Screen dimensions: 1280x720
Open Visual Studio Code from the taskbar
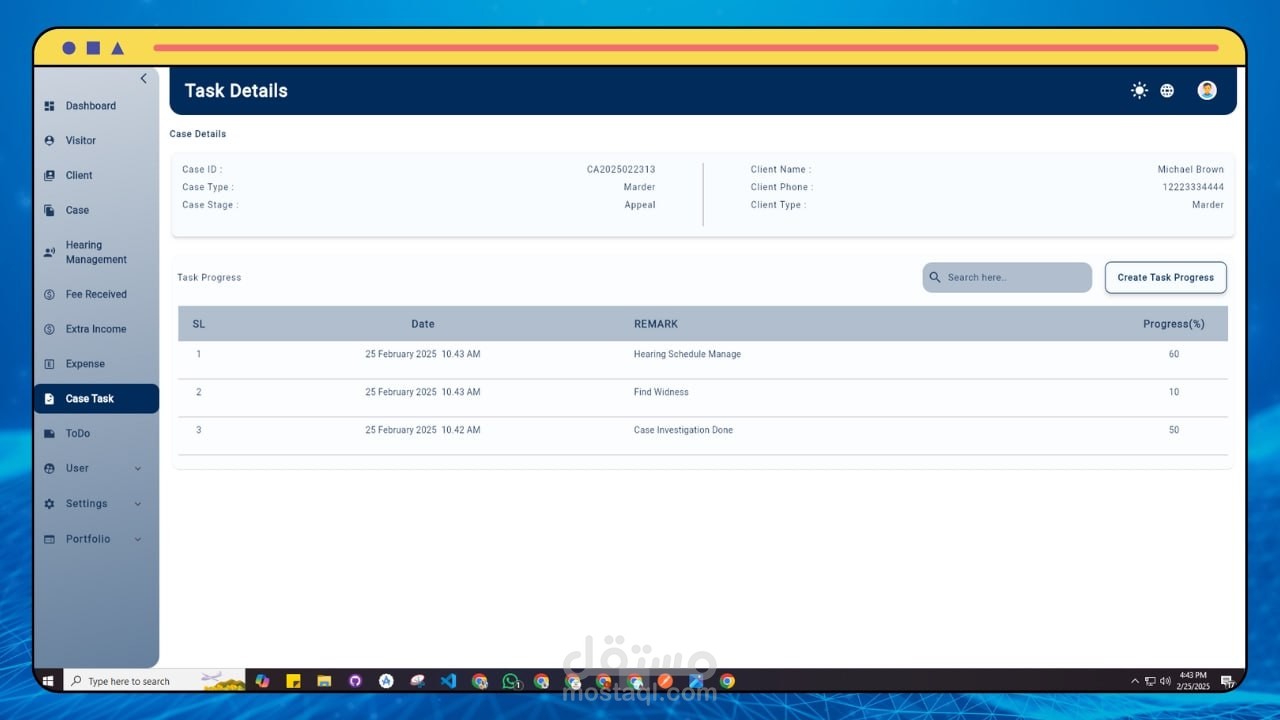tap(448, 681)
